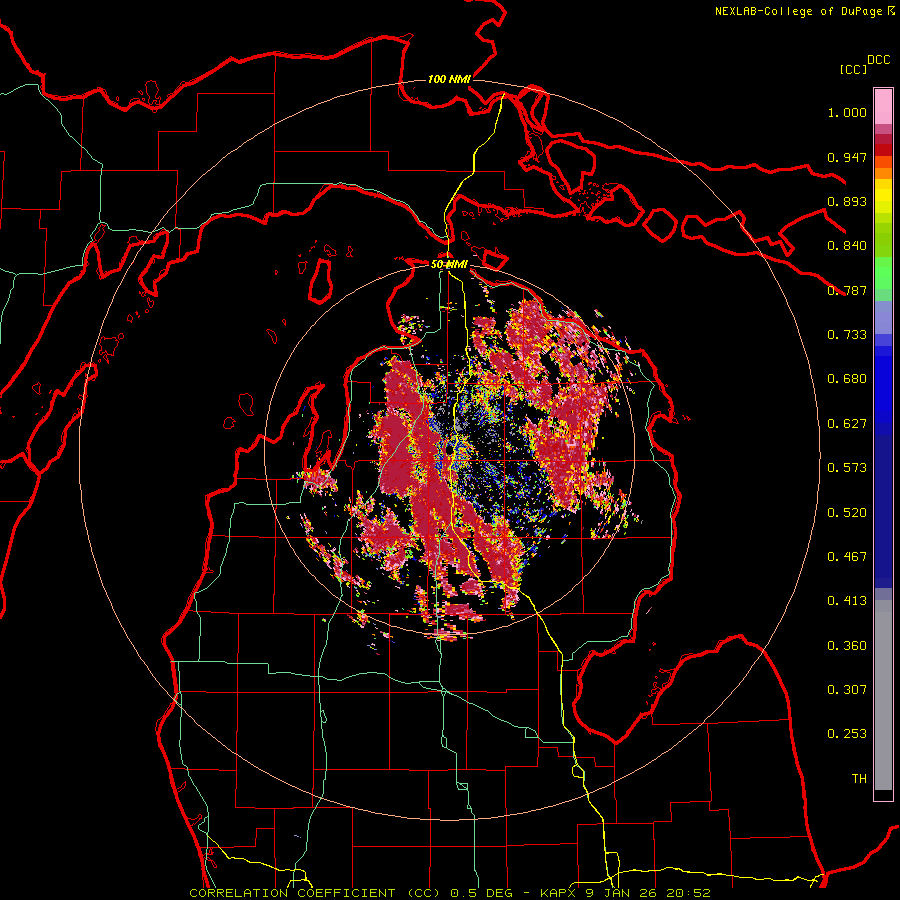
Task: Click the pink top segment of color bar
Action: 883,107
